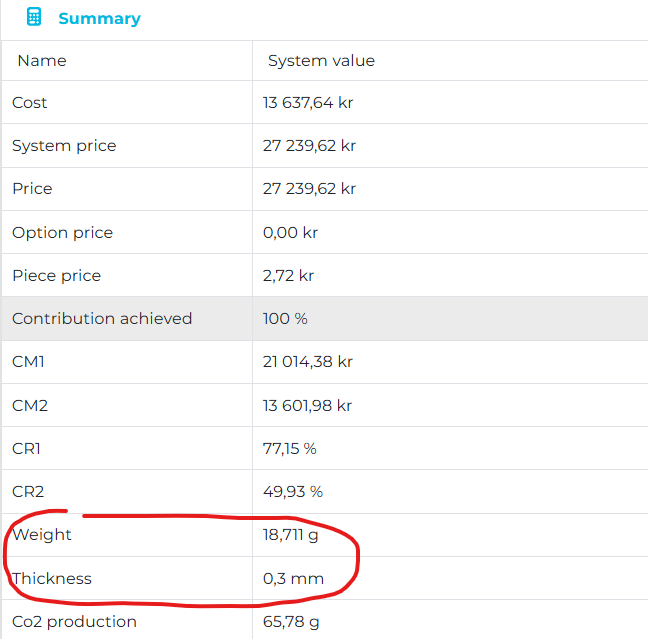Click the CM1 value 21 014,38 kr
Image resolution: width=648 pixels, height=639 pixels.
(308, 362)
